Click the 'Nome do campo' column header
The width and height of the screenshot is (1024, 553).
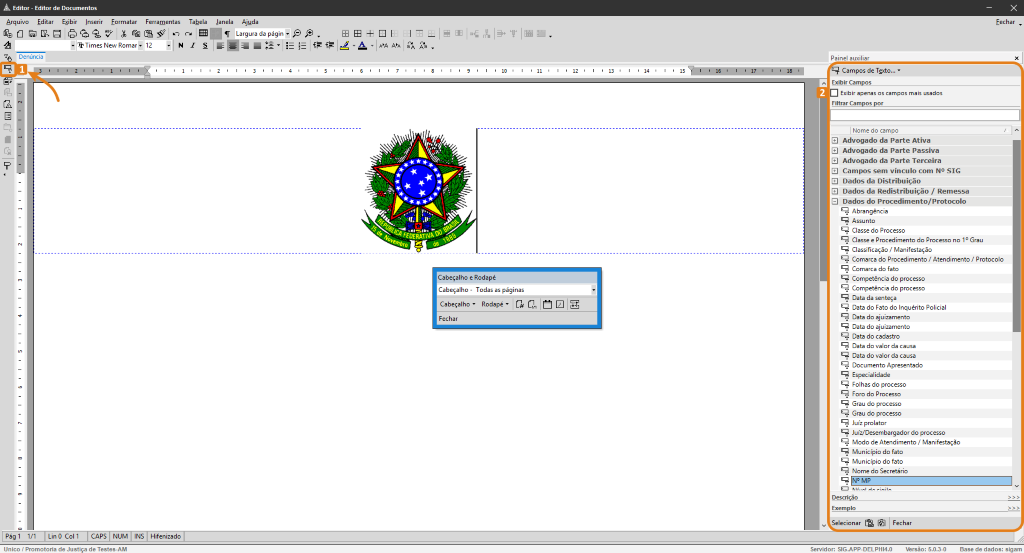(931, 131)
